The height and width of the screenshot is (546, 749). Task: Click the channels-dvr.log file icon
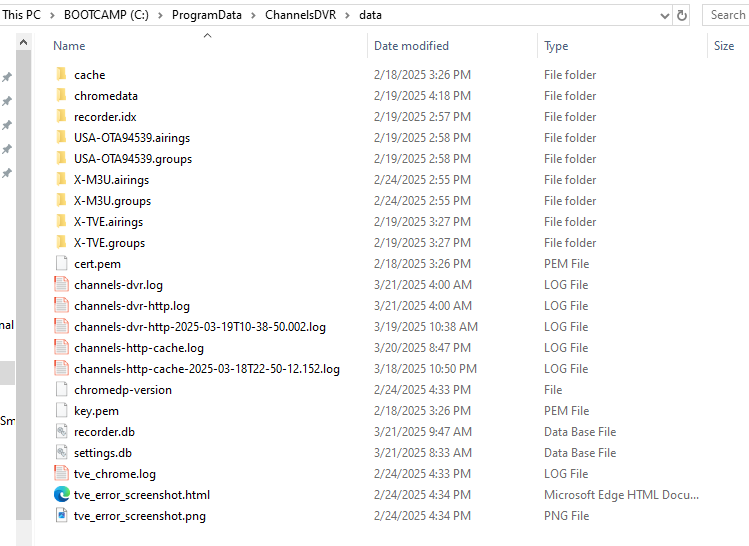tap(62, 285)
